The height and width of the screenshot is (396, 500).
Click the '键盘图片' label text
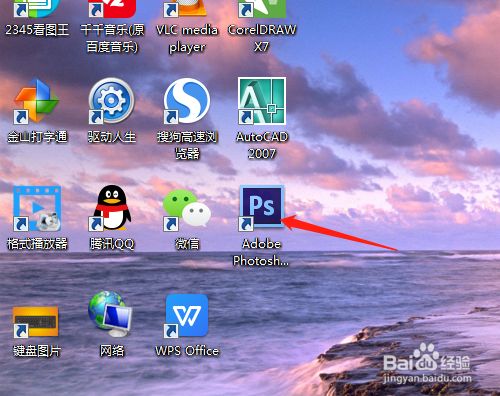(x=37, y=351)
